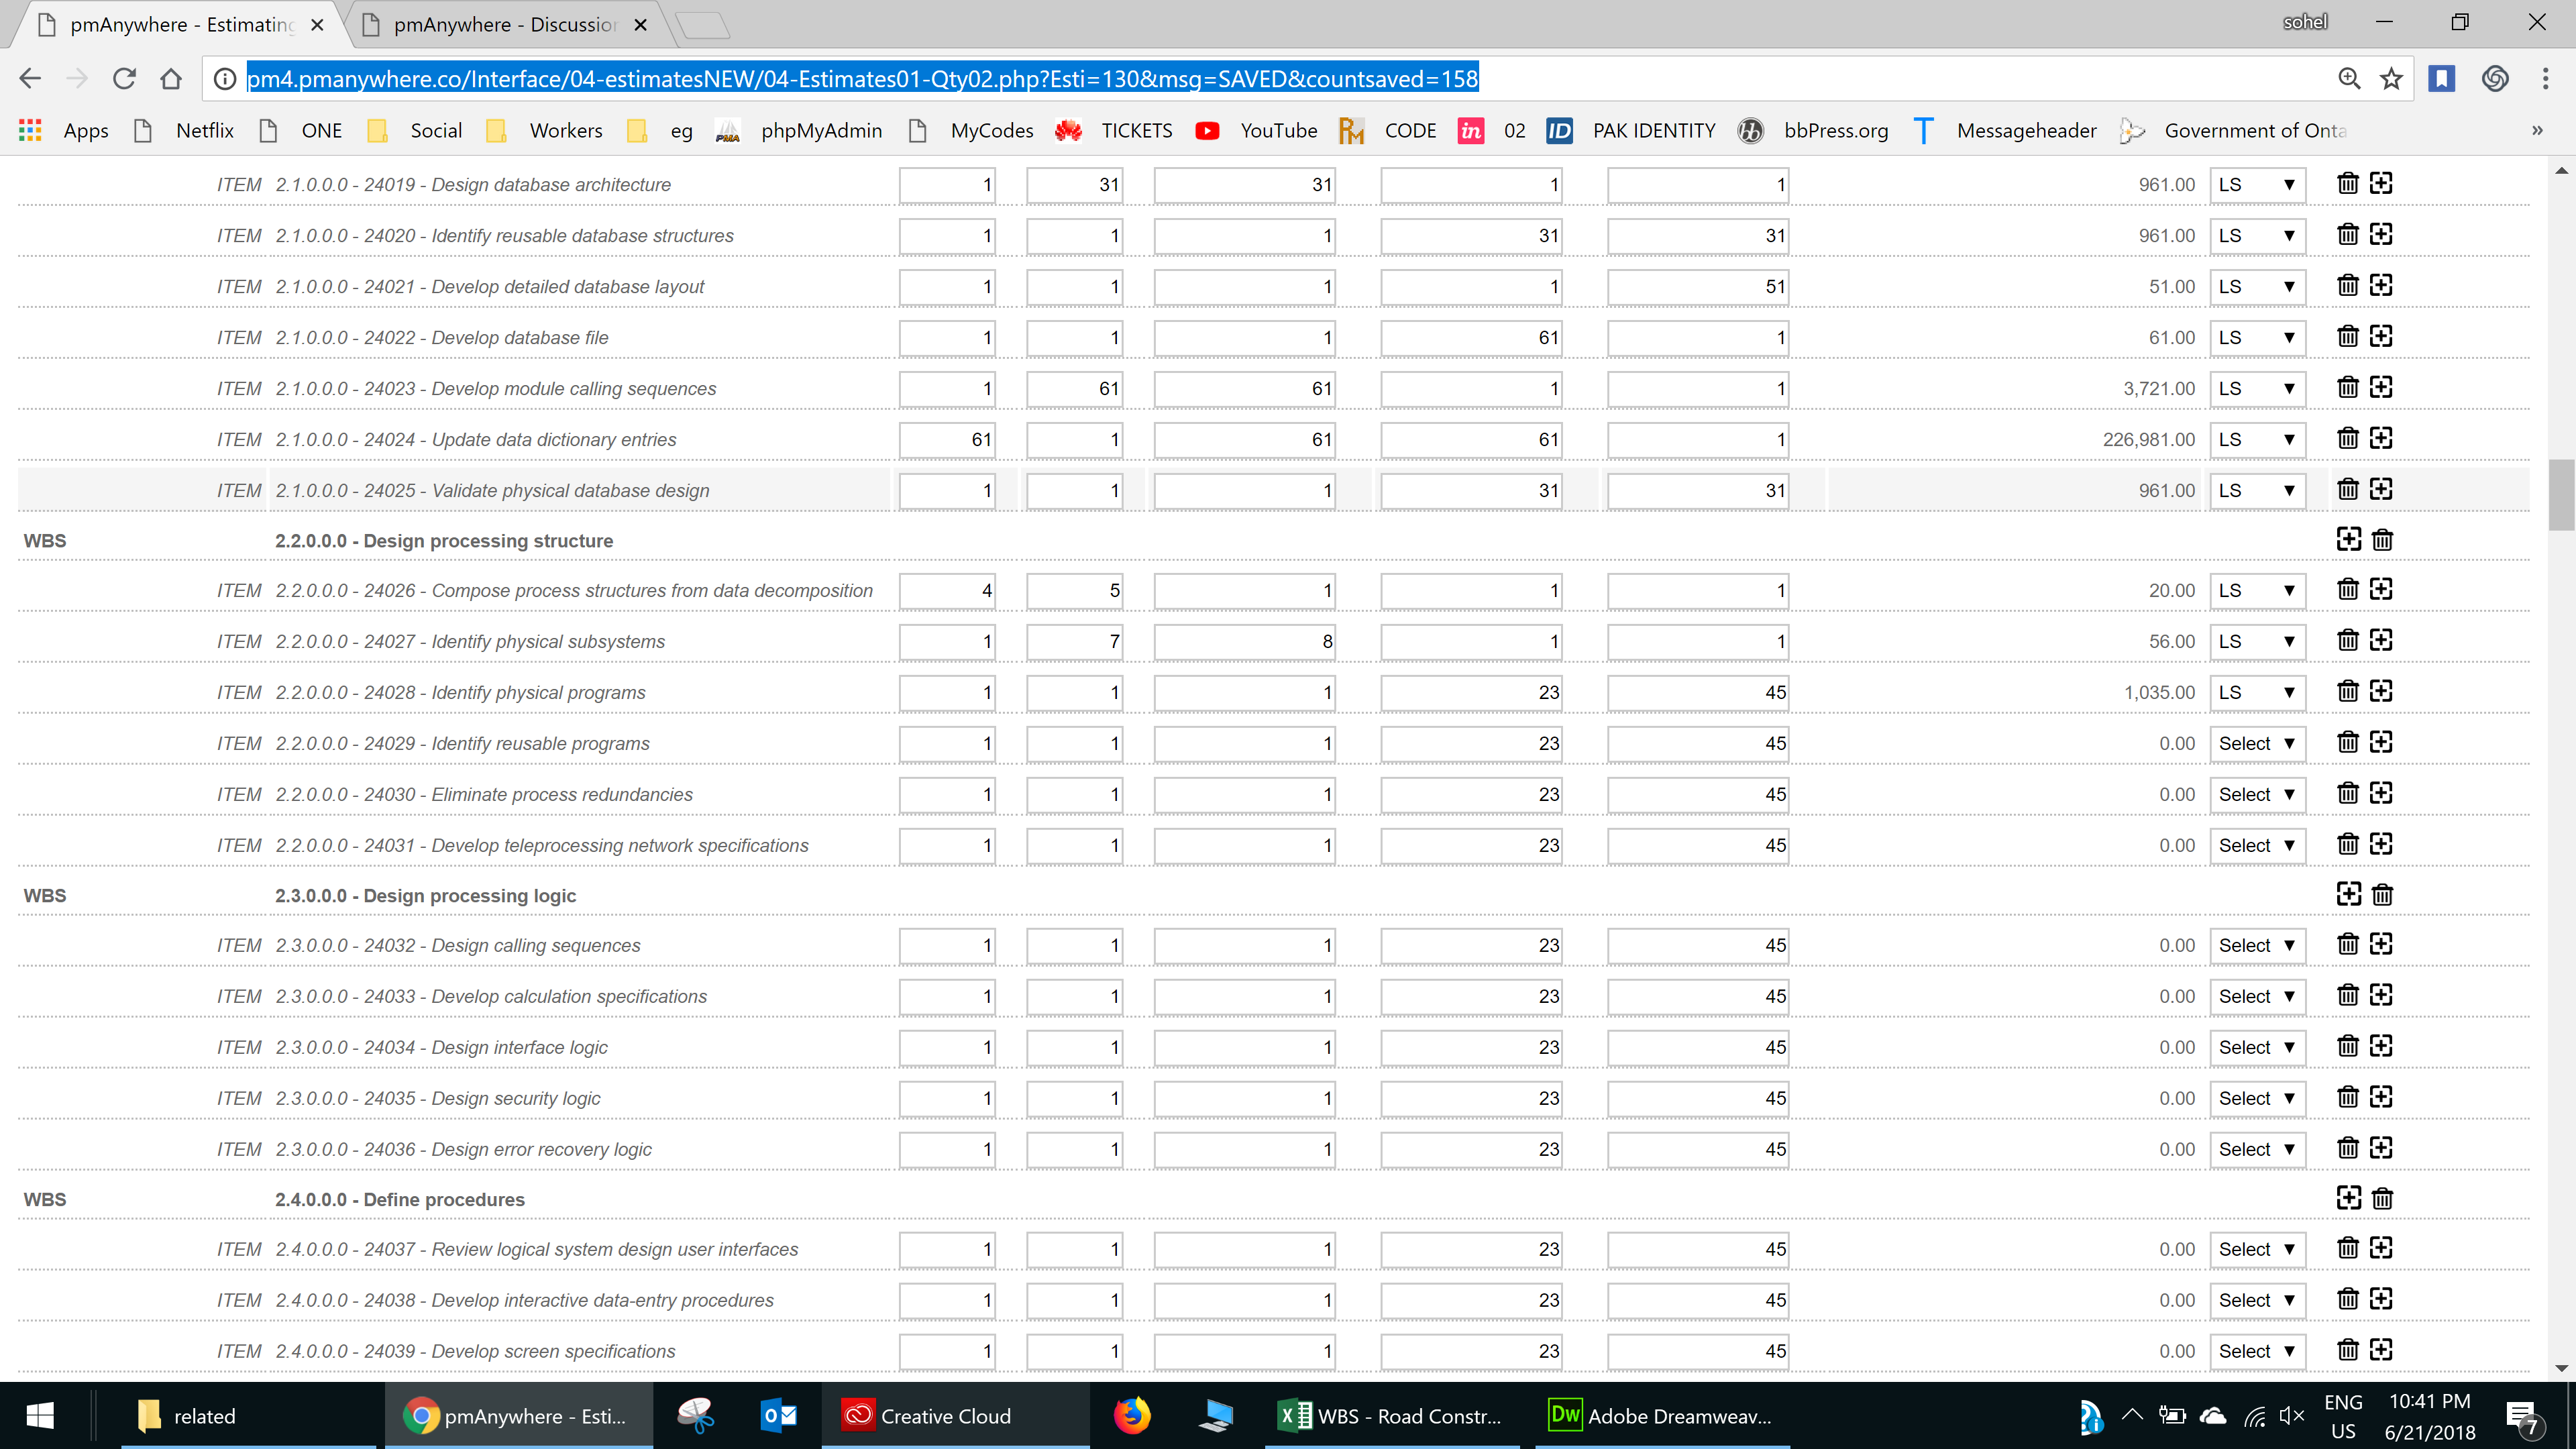Screen dimensions: 2576x1449
Task: Bookmark this page with star icon
Action: tap(2391, 79)
